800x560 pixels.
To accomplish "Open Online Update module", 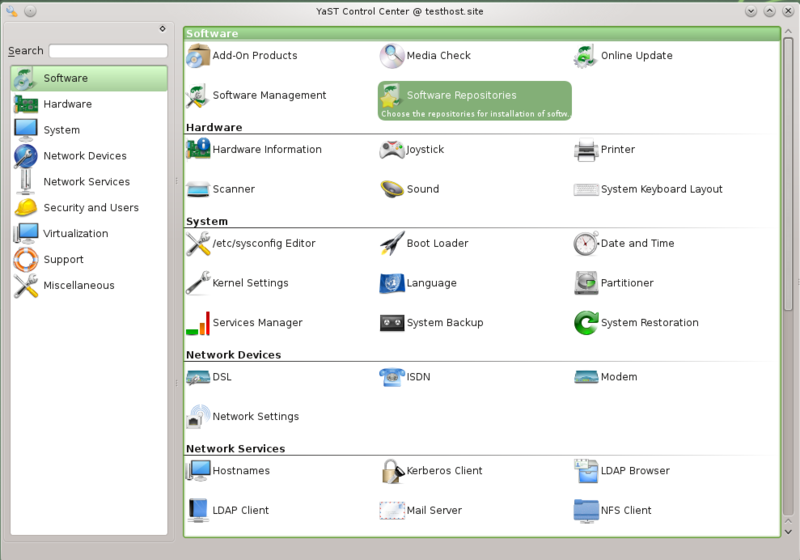I will tap(623, 56).
